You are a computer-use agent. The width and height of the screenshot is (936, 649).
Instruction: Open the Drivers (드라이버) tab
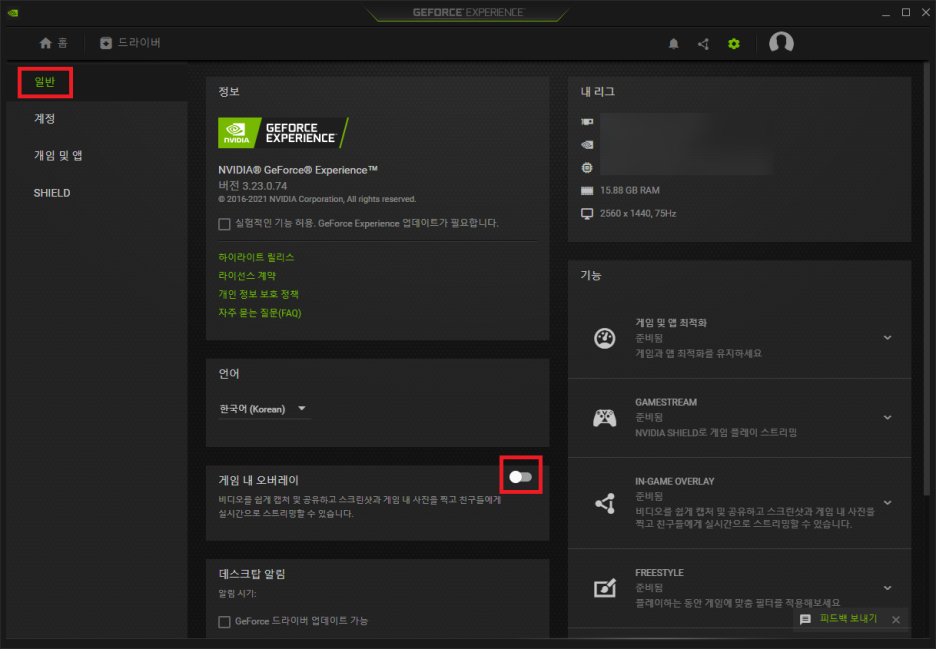point(130,43)
